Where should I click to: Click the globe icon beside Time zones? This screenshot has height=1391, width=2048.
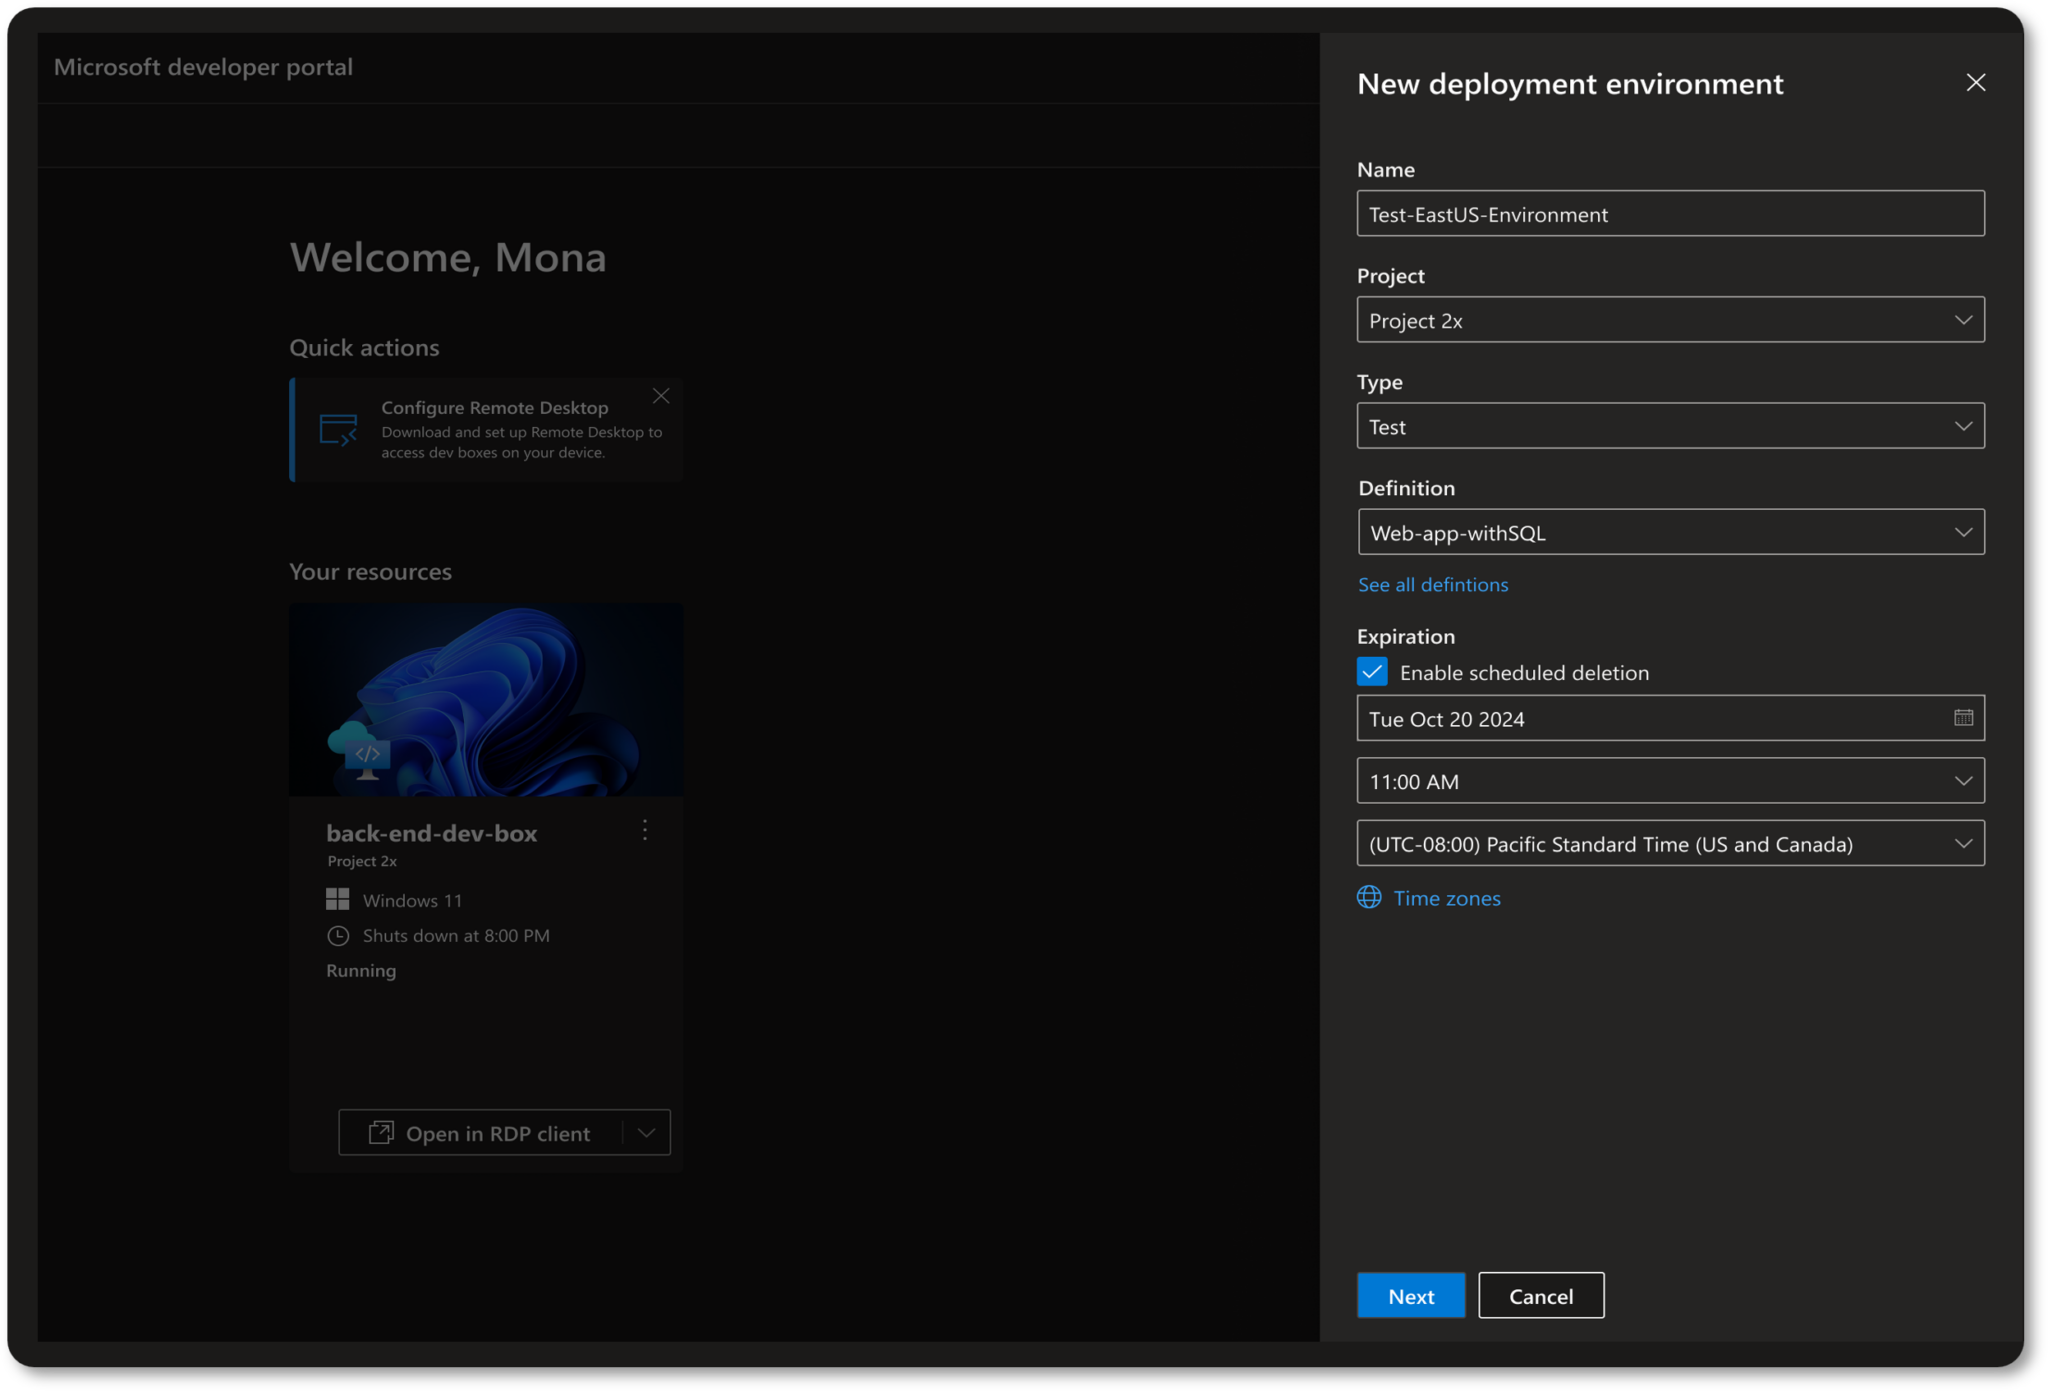(x=1369, y=897)
